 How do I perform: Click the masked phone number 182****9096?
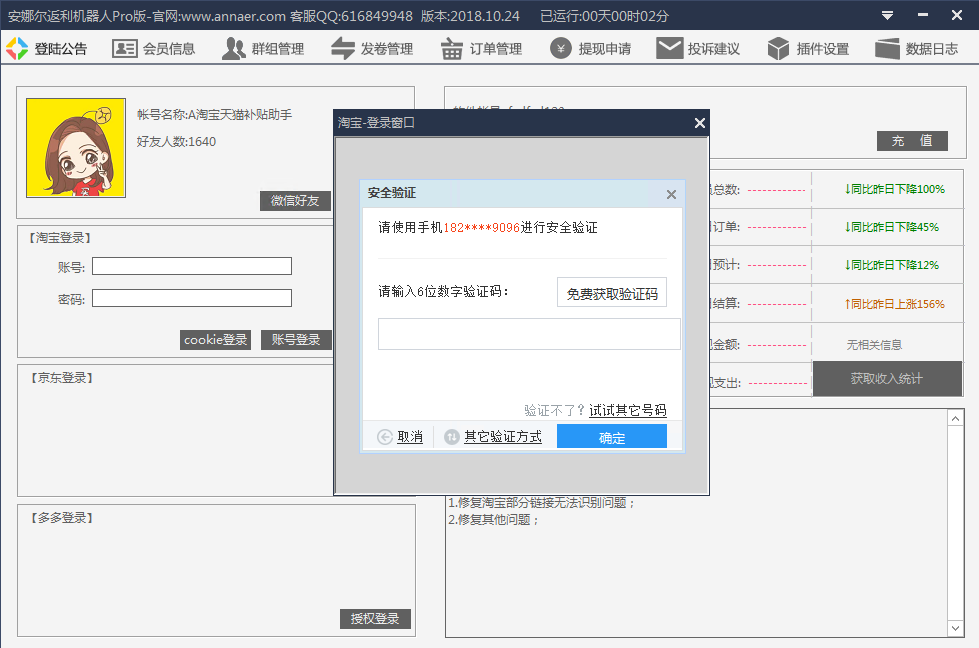(481, 228)
